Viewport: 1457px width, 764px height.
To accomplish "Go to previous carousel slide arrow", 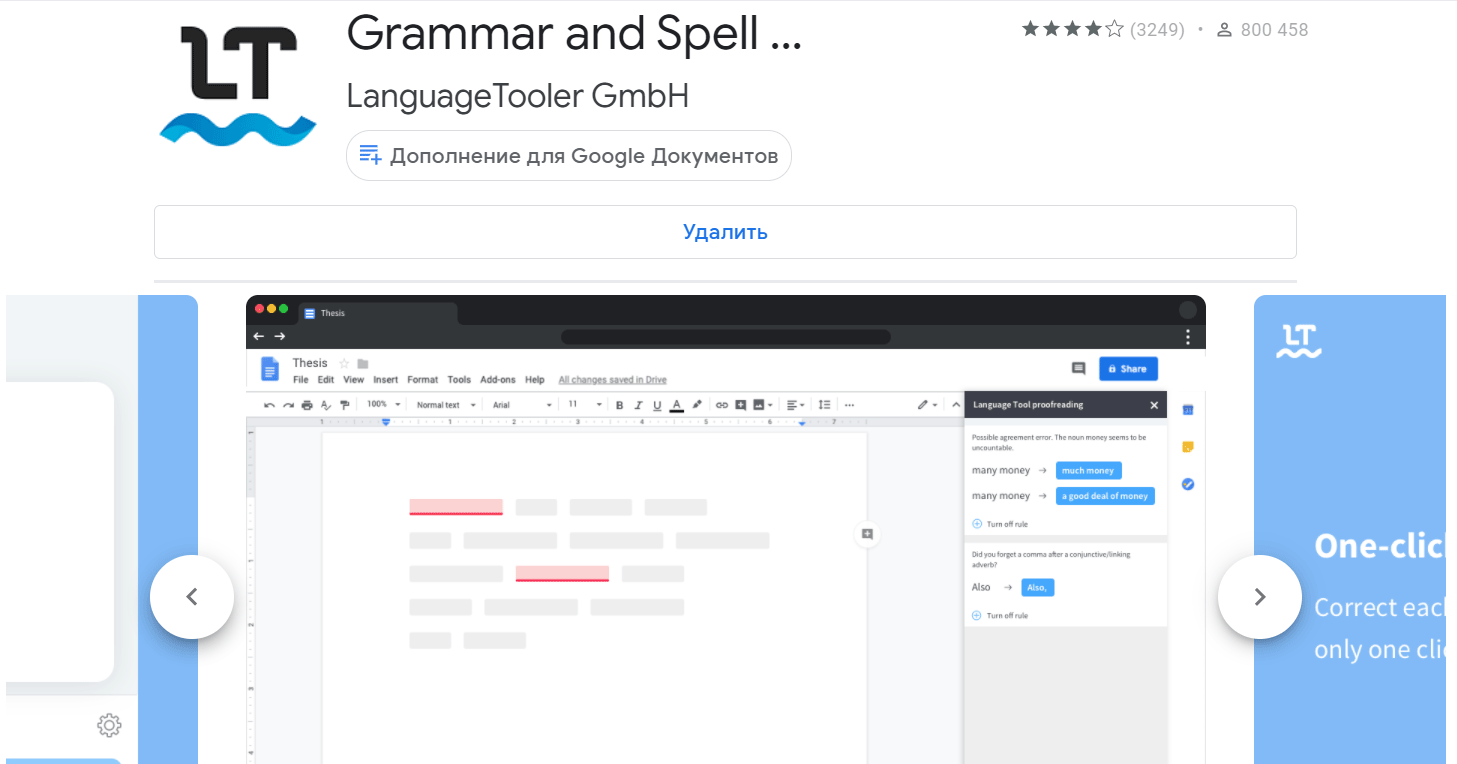I will (x=192, y=597).
